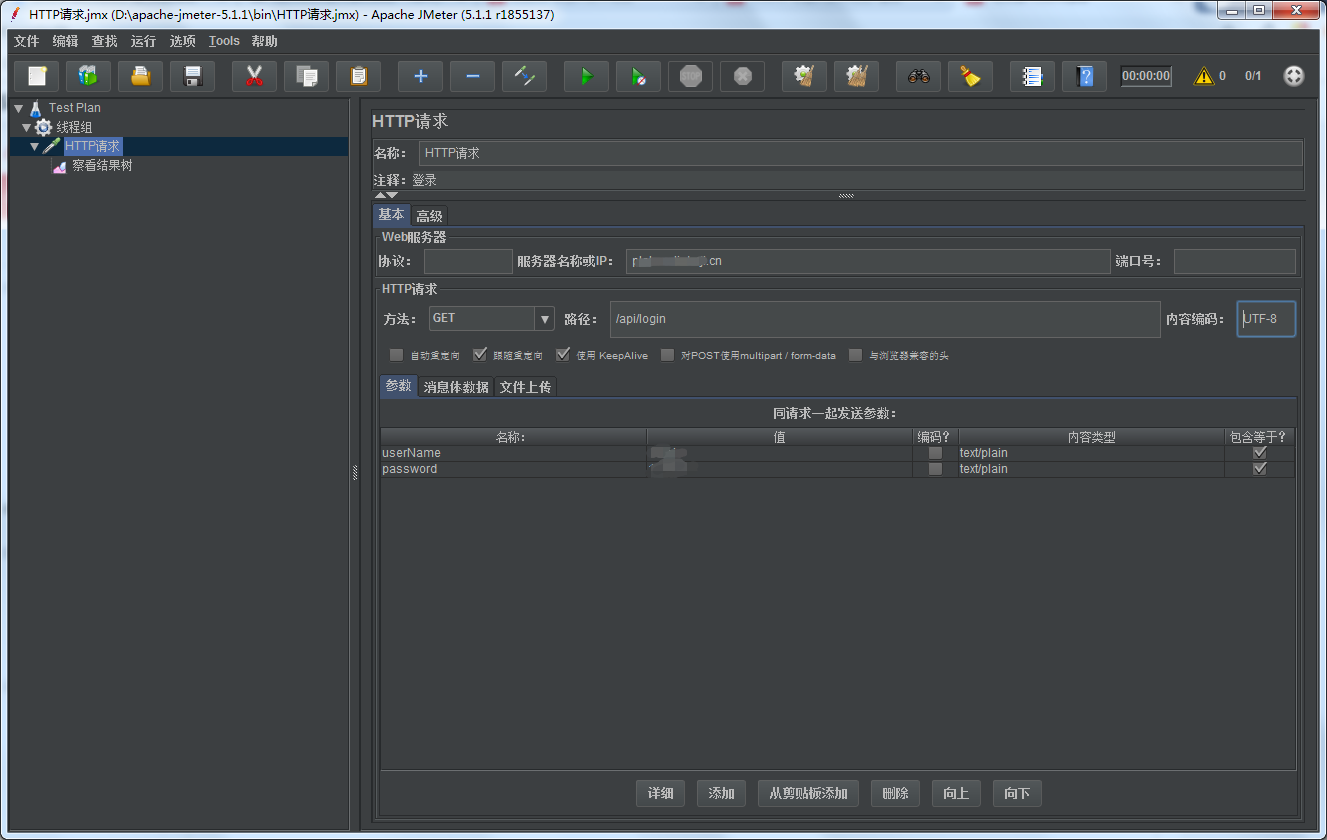Collapse the HTTP请求 tree node arrow

[x=35, y=147]
